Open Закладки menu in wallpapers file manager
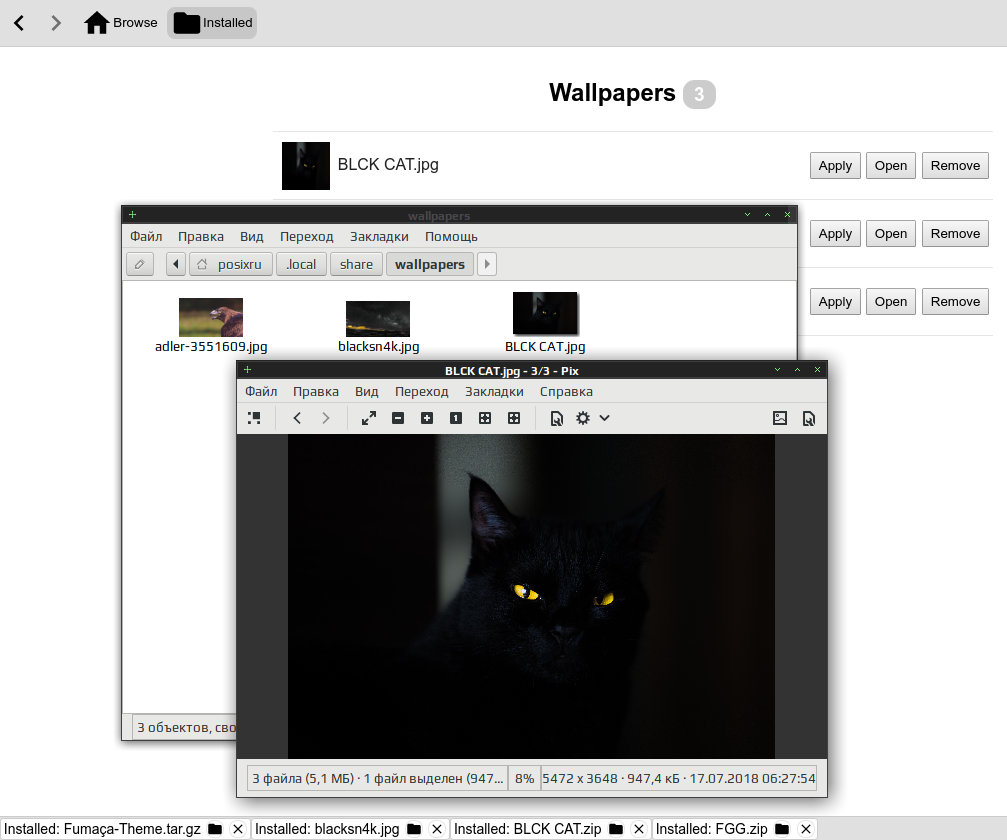The width and height of the screenshot is (1007, 840). click(x=379, y=236)
